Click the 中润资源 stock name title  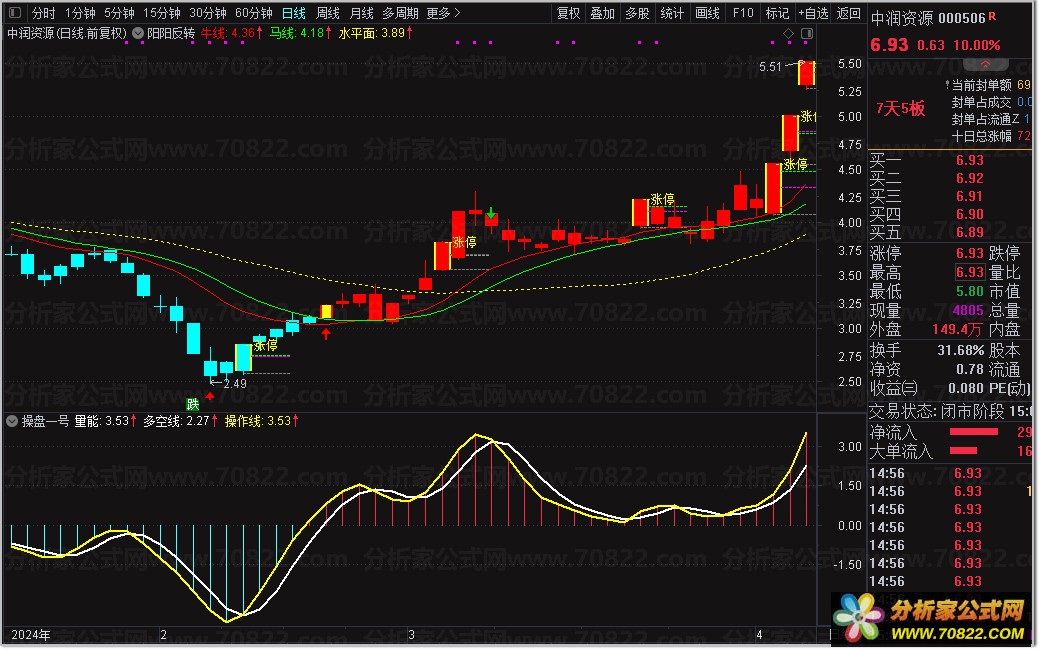[902, 18]
